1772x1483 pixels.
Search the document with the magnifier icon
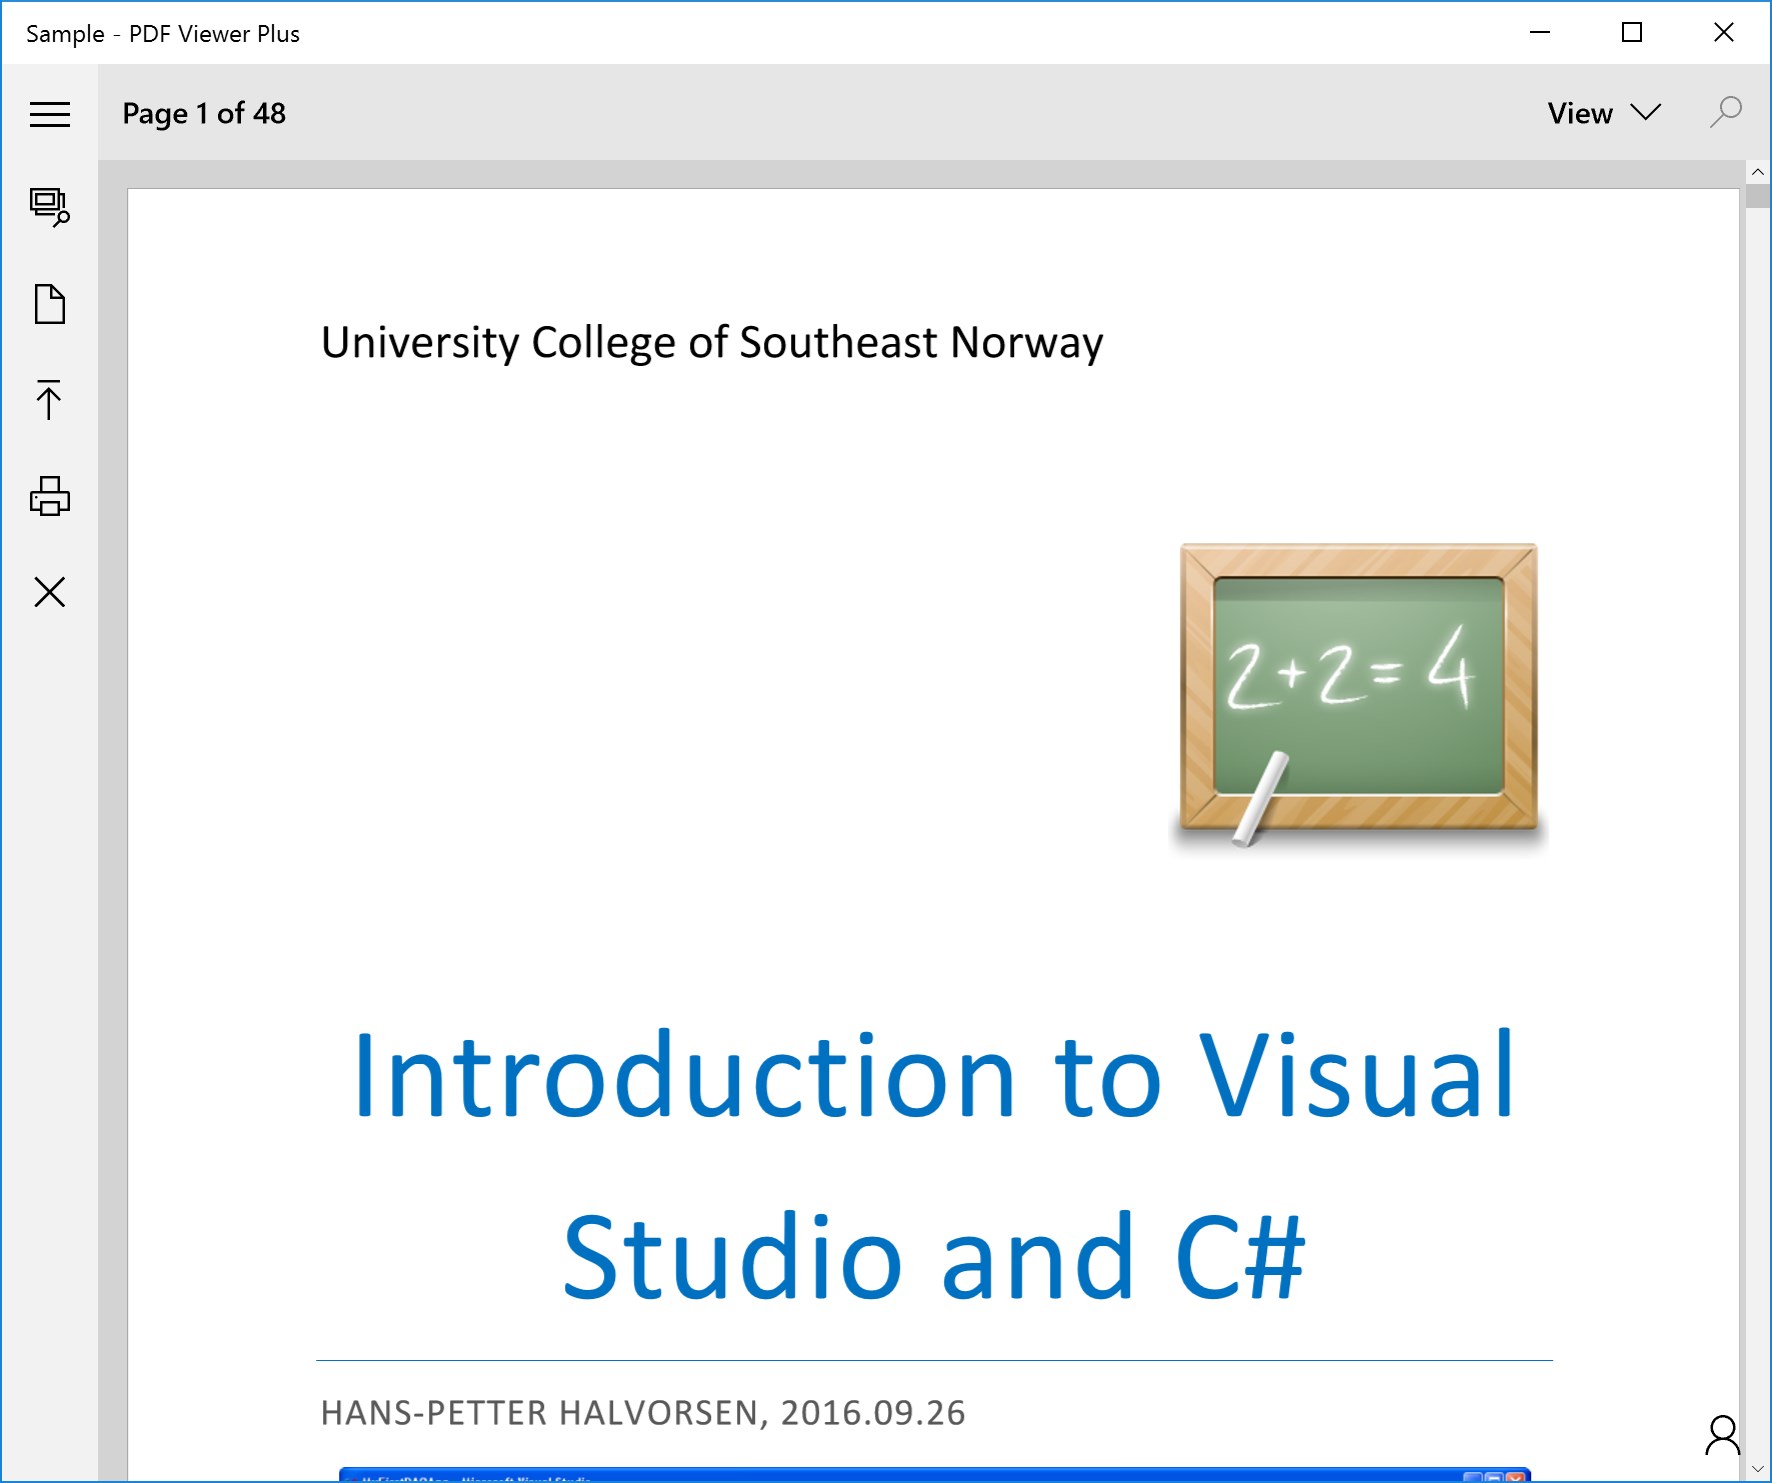(1726, 112)
